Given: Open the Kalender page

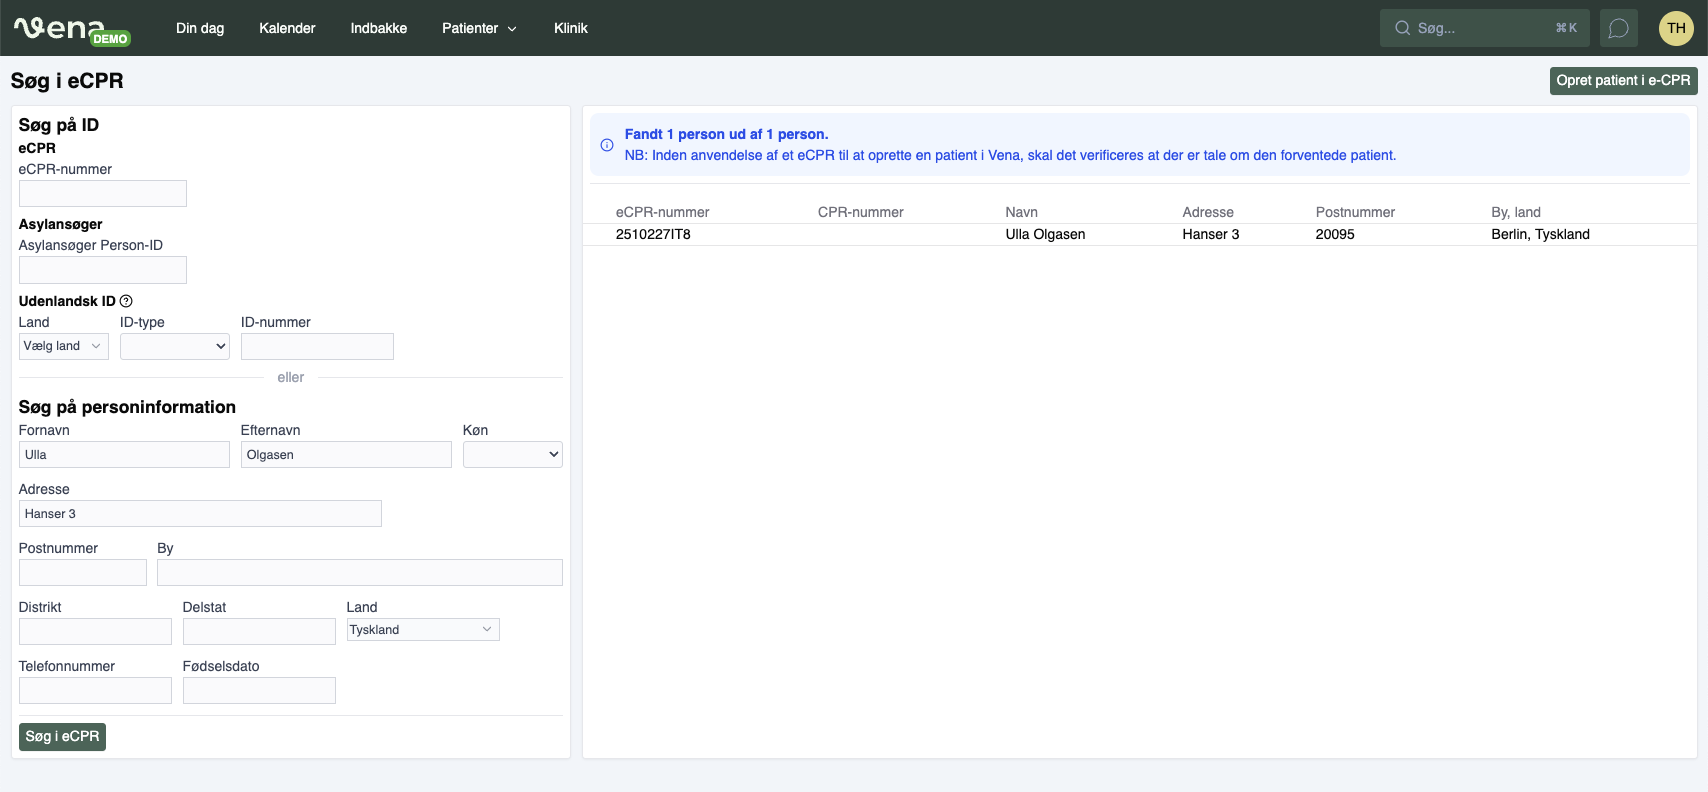Looking at the screenshot, I should pyautogui.click(x=287, y=28).
